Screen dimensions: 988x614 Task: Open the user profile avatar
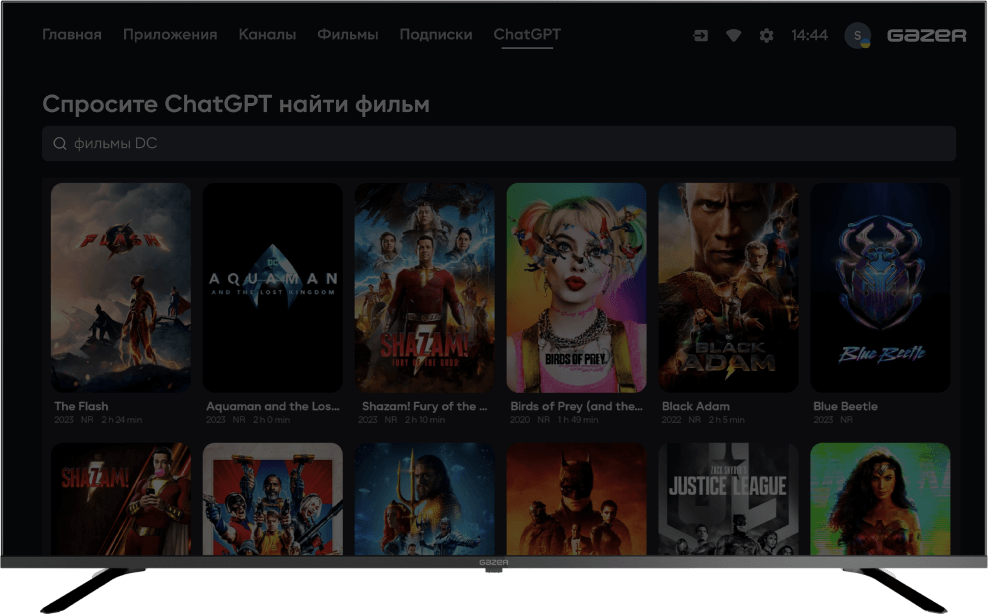click(x=858, y=36)
